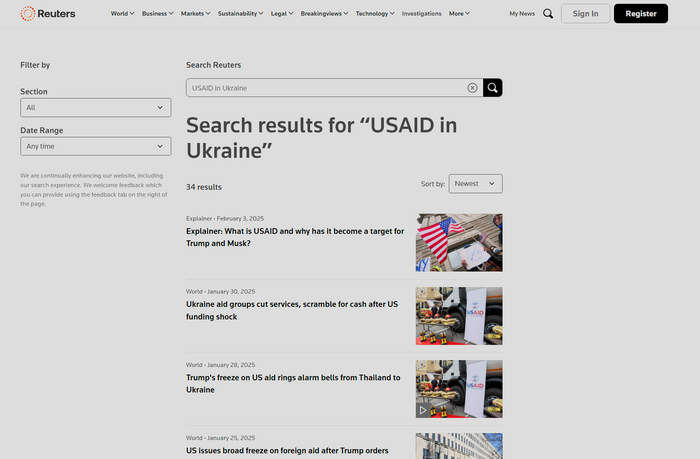700x459 pixels.
Task: Expand the Sustainability menu
Action: [241, 14]
